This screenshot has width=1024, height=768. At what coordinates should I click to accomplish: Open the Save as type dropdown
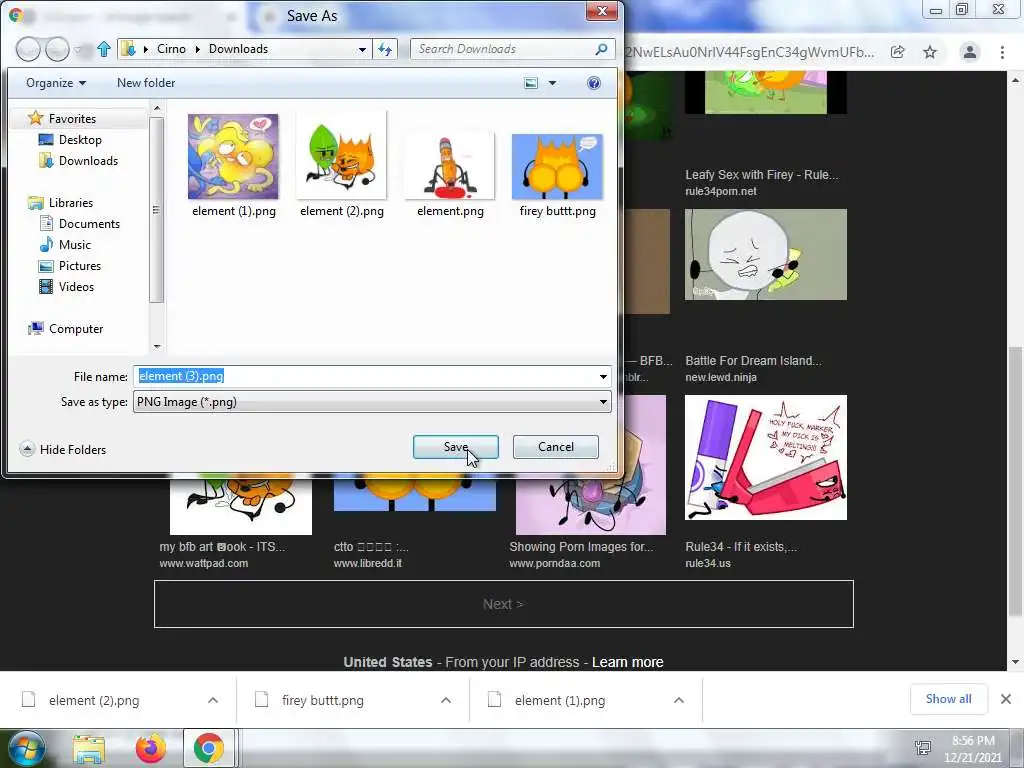pos(372,402)
